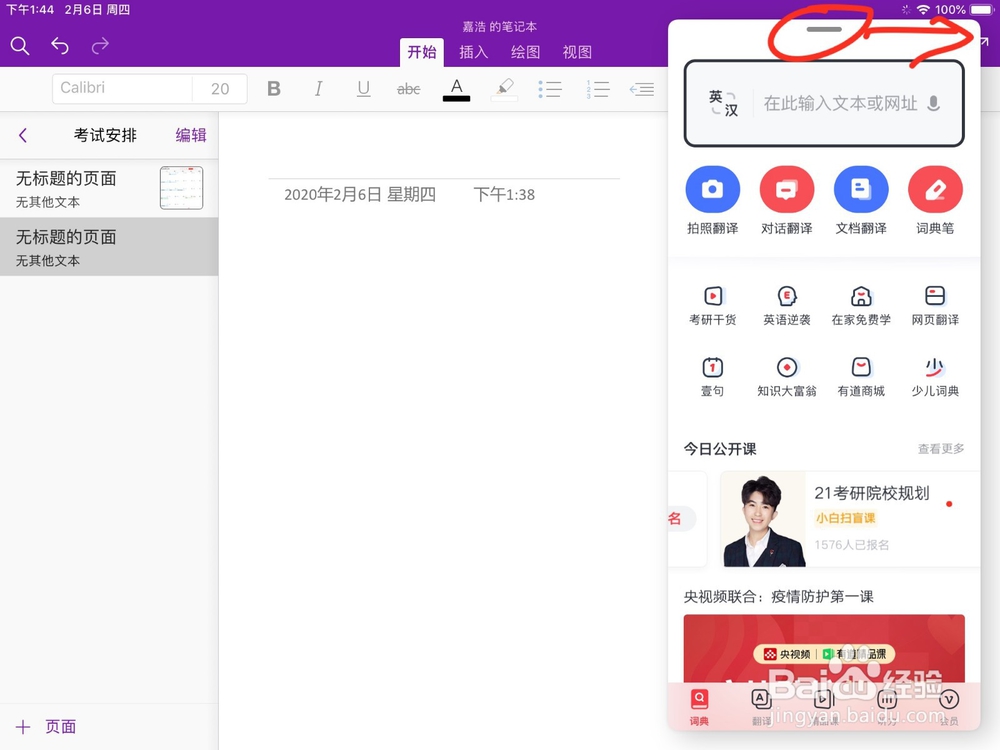Tap the expand arrow at top-right corner

[984, 42]
